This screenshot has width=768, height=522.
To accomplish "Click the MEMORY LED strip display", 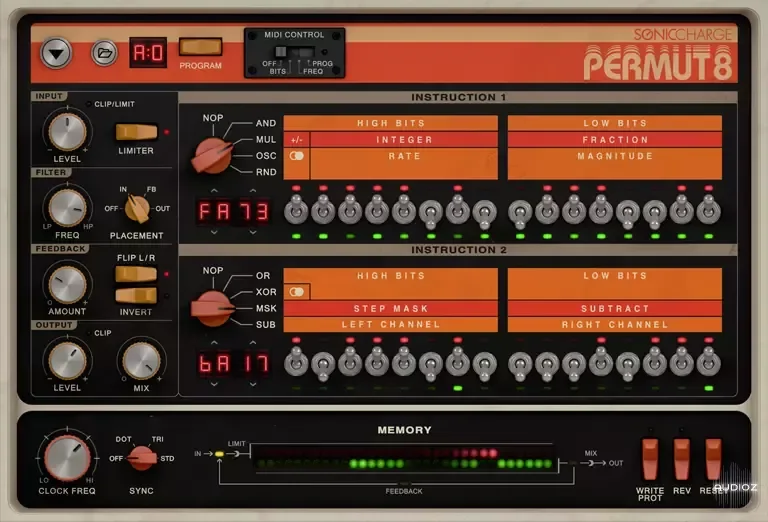I will pyautogui.click(x=404, y=458).
